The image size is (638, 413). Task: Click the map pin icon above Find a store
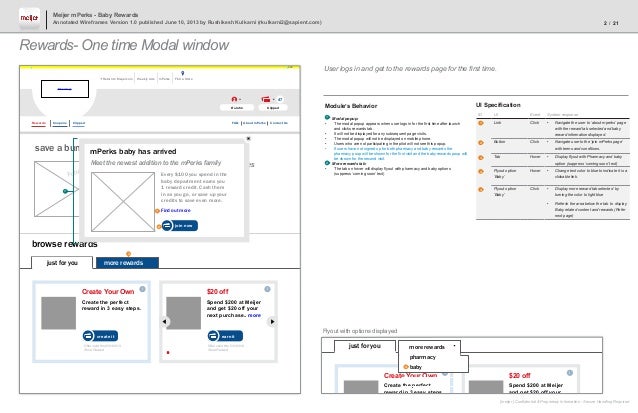(x=183, y=73)
